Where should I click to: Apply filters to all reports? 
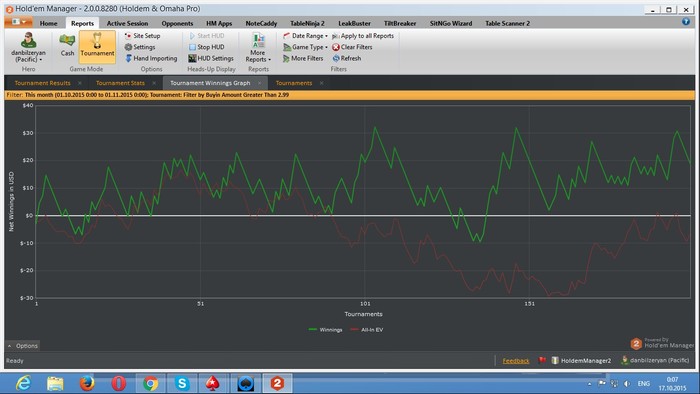tap(363, 36)
